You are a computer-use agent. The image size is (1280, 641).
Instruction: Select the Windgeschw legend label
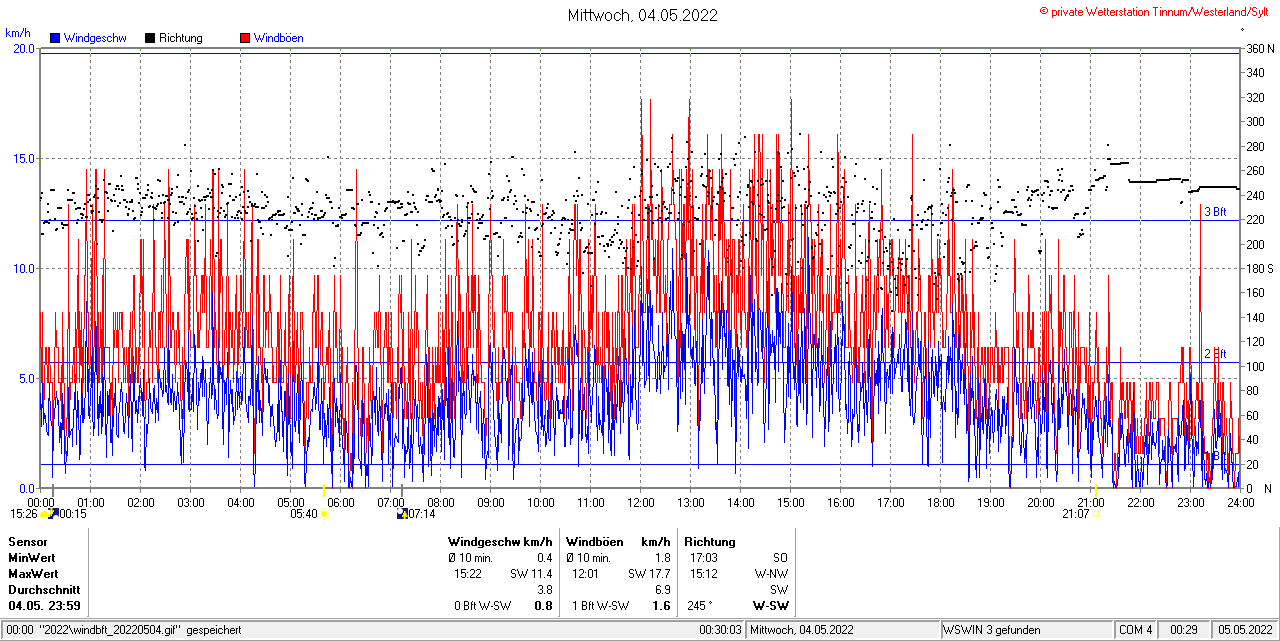tap(95, 38)
